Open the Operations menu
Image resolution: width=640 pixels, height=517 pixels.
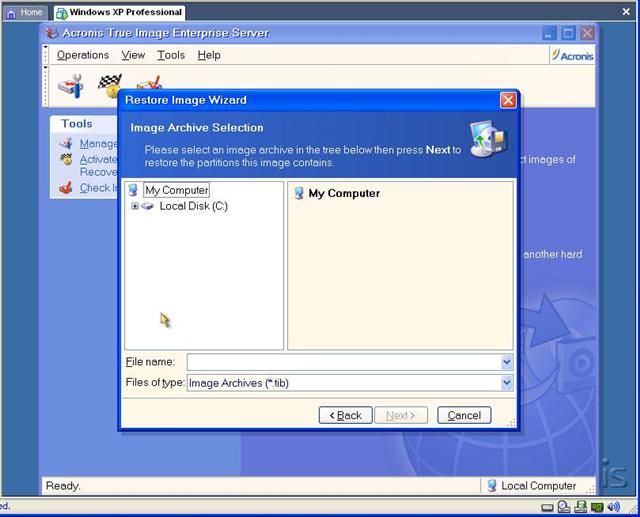click(x=83, y=55)
